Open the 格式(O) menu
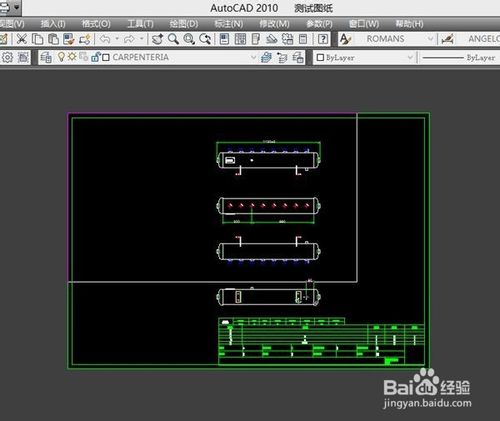Image resolution: width=500 pixels, height=421 pixels. pos(96,24)
